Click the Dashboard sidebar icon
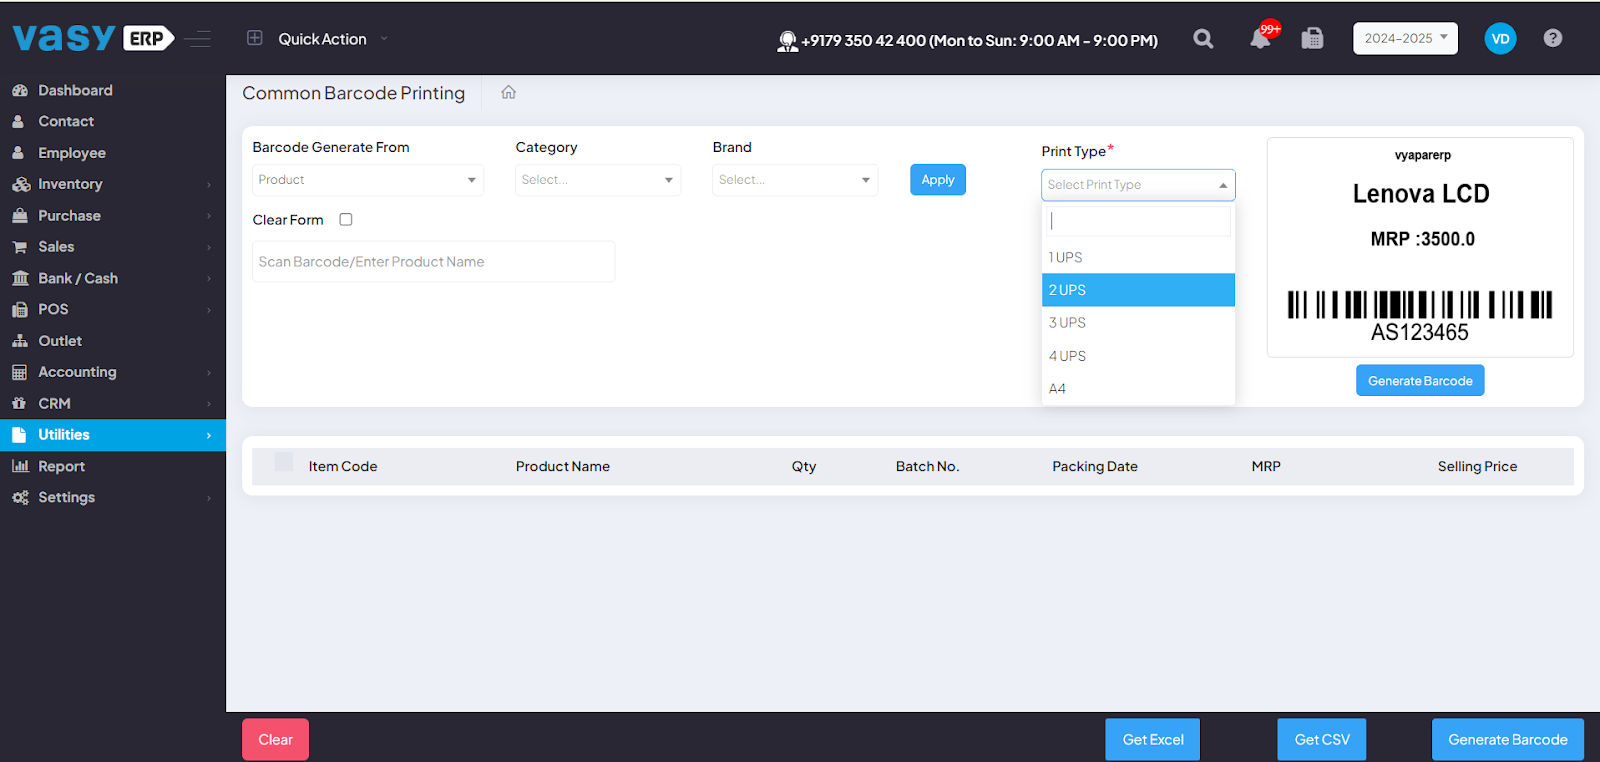The height and width of the screenshot is (762, 1600). [19, 90]
